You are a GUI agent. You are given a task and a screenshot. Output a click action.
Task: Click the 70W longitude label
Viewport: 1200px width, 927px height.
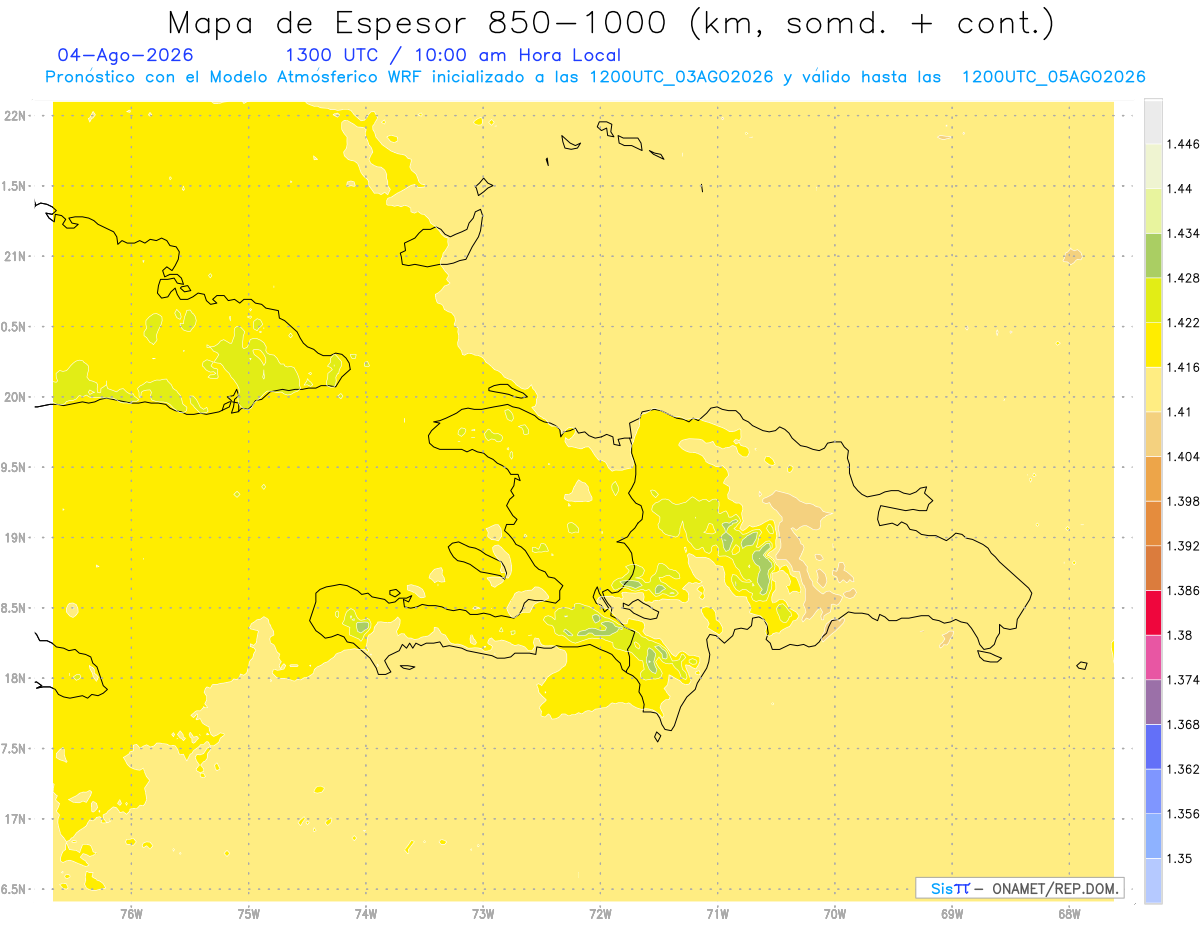tap(835, 914)
